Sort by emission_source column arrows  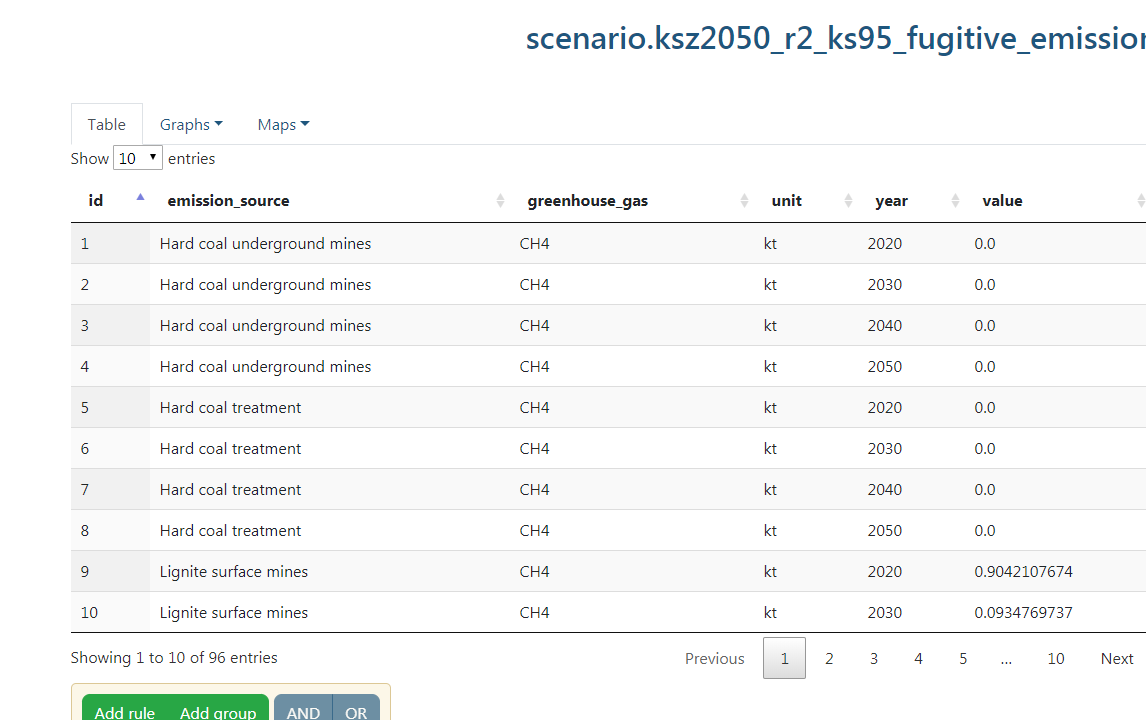point(500,200)
